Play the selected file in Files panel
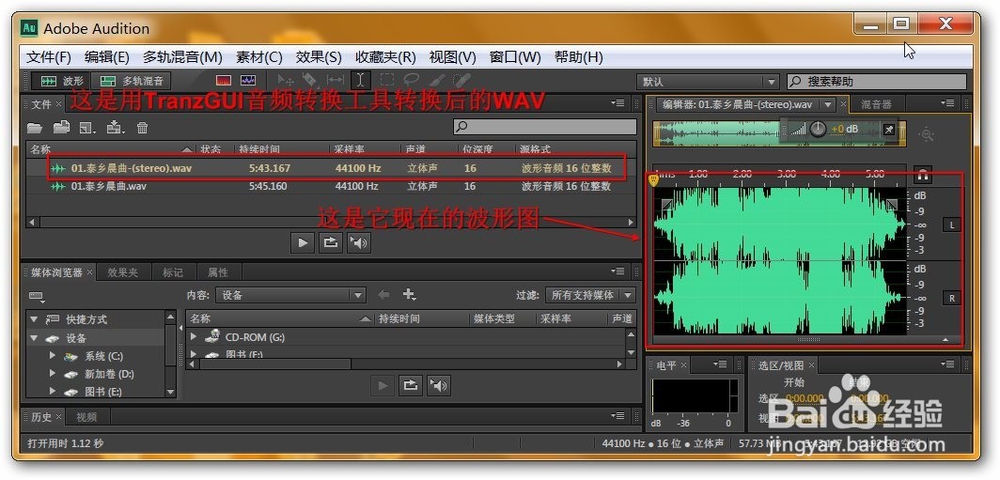 point(302,242)
